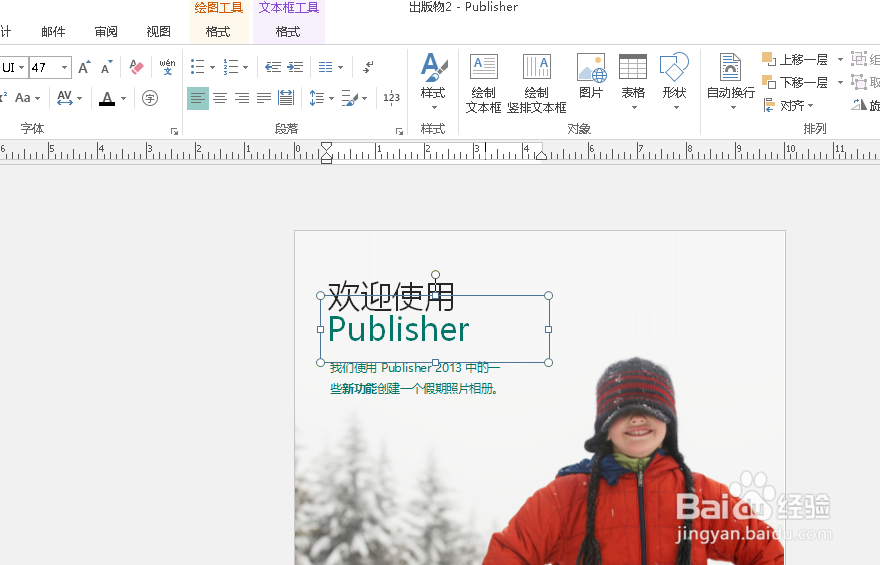Clear all formatting with eraser icon
This screenshot has height=565, width=880.
136,67
